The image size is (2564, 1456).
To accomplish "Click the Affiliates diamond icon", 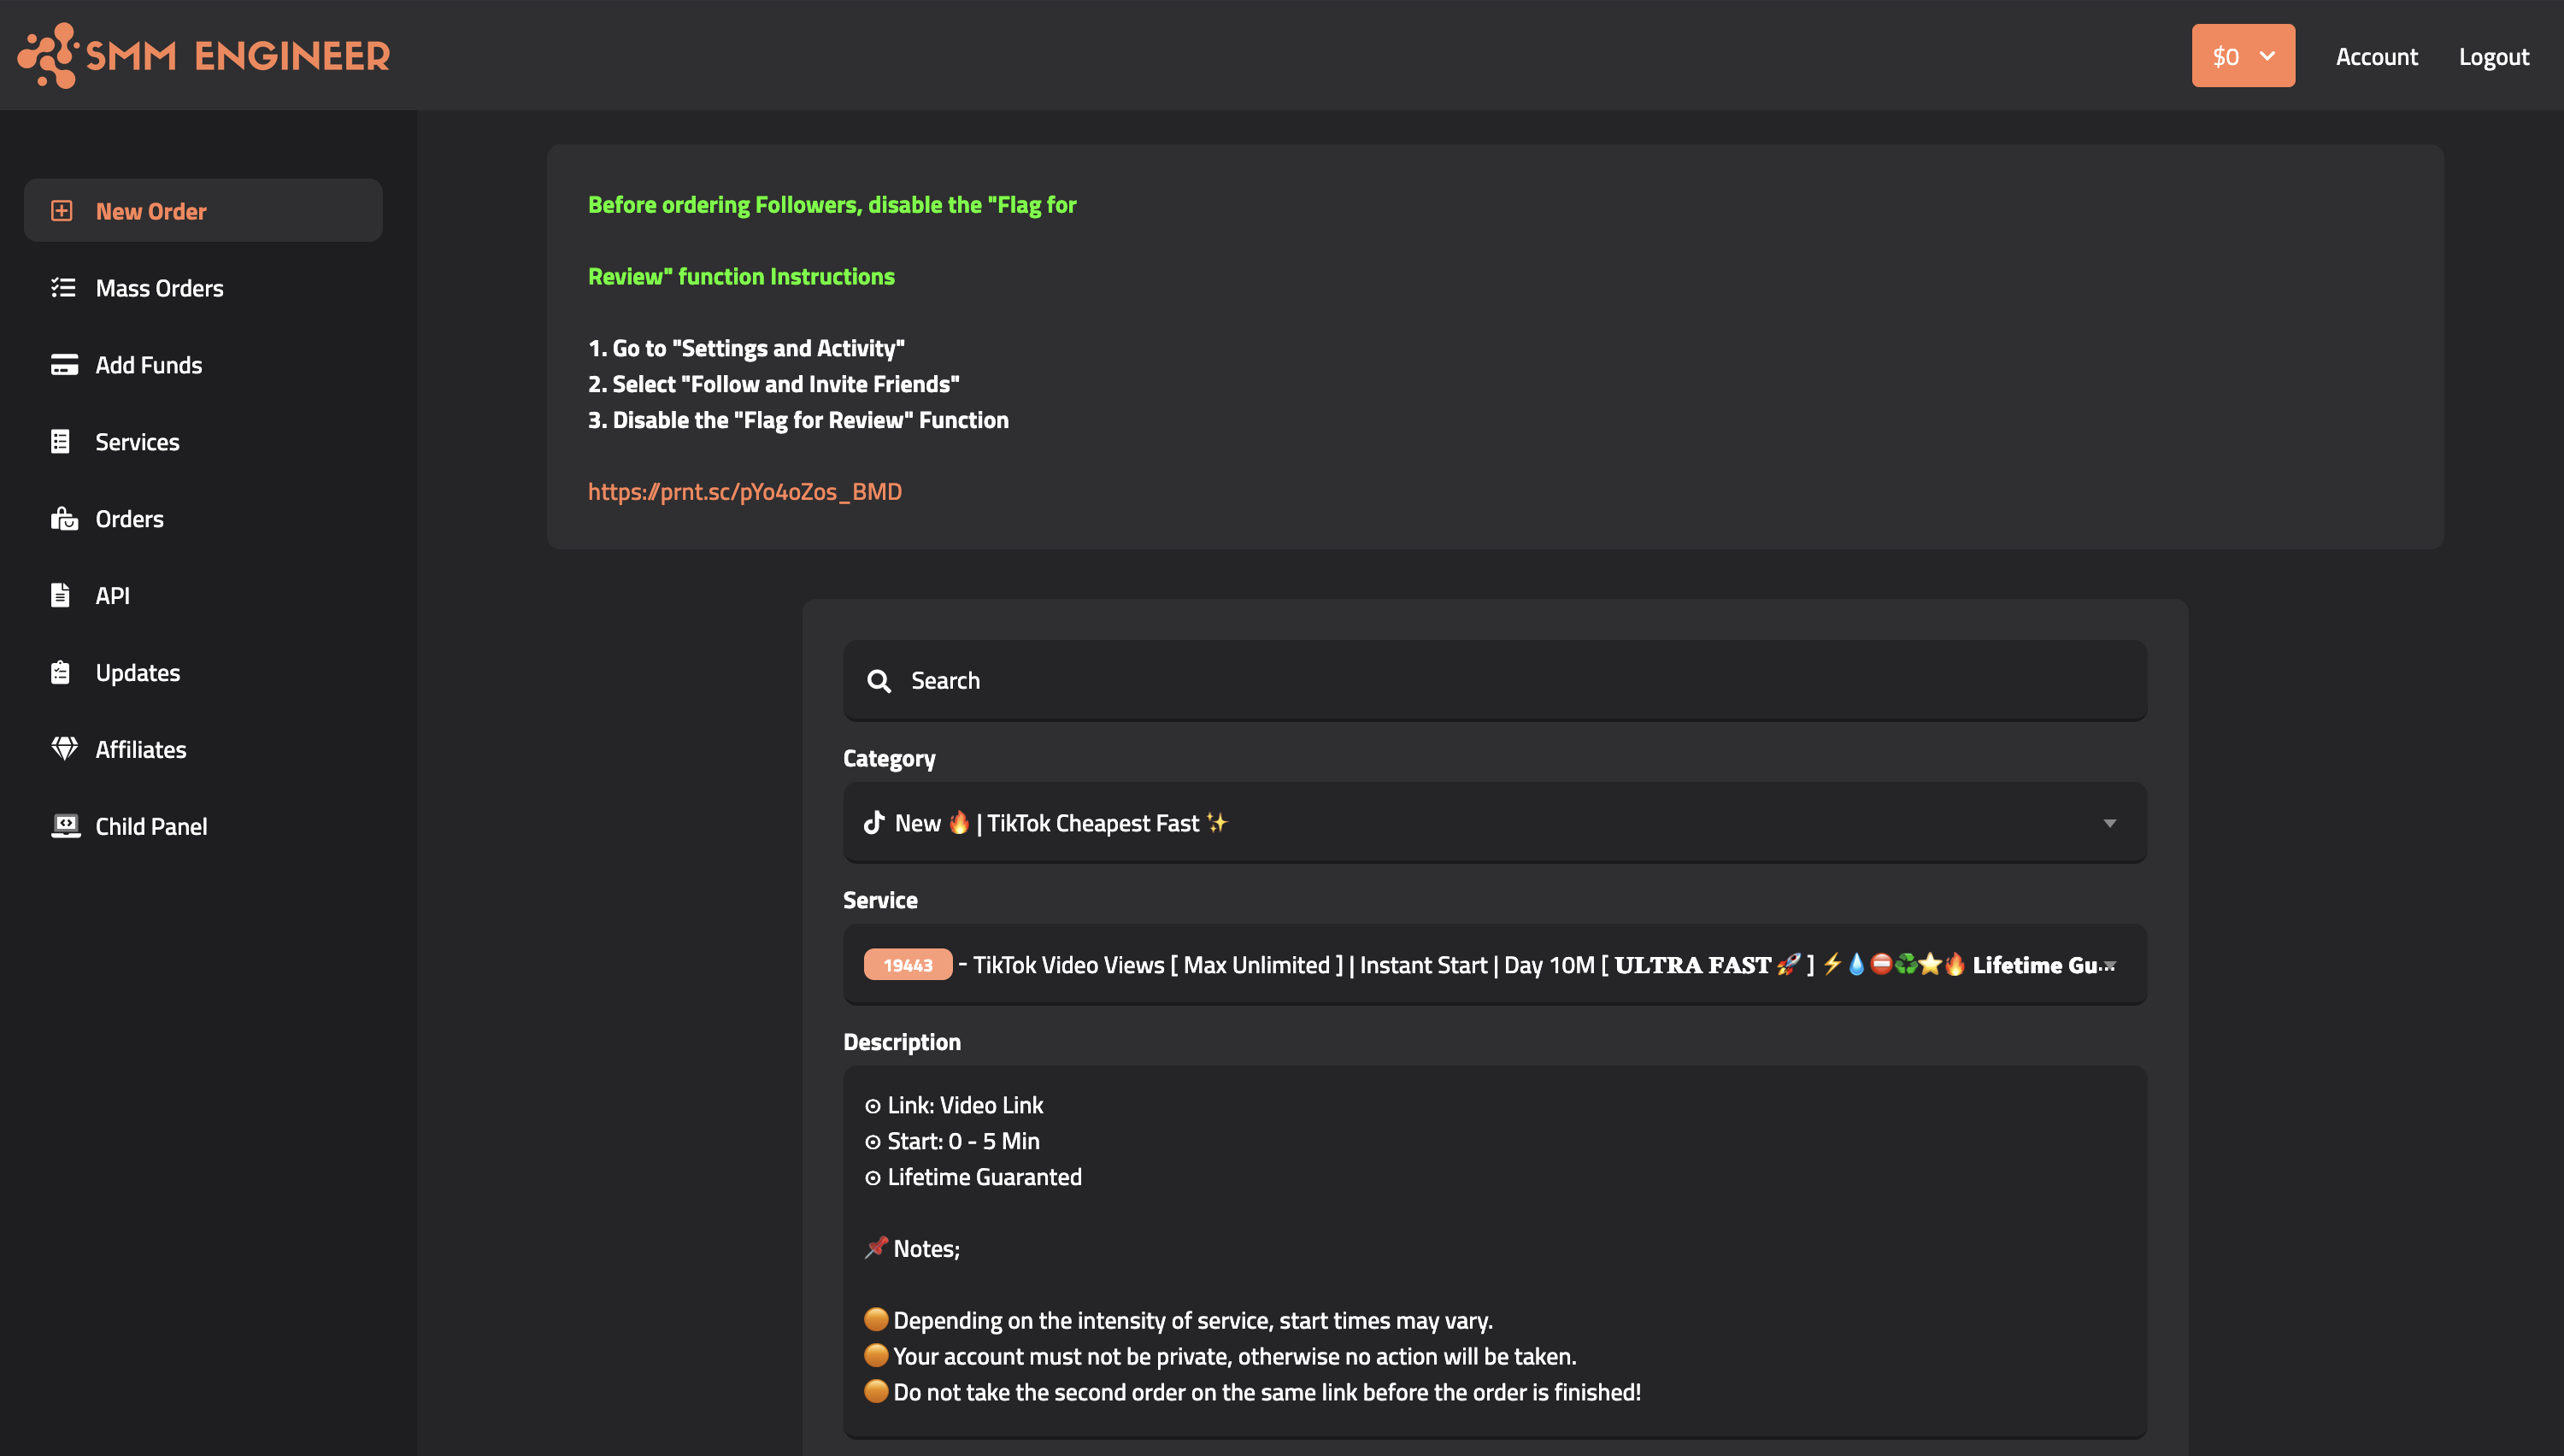I will pyautogui.click(x=64, y=749).
